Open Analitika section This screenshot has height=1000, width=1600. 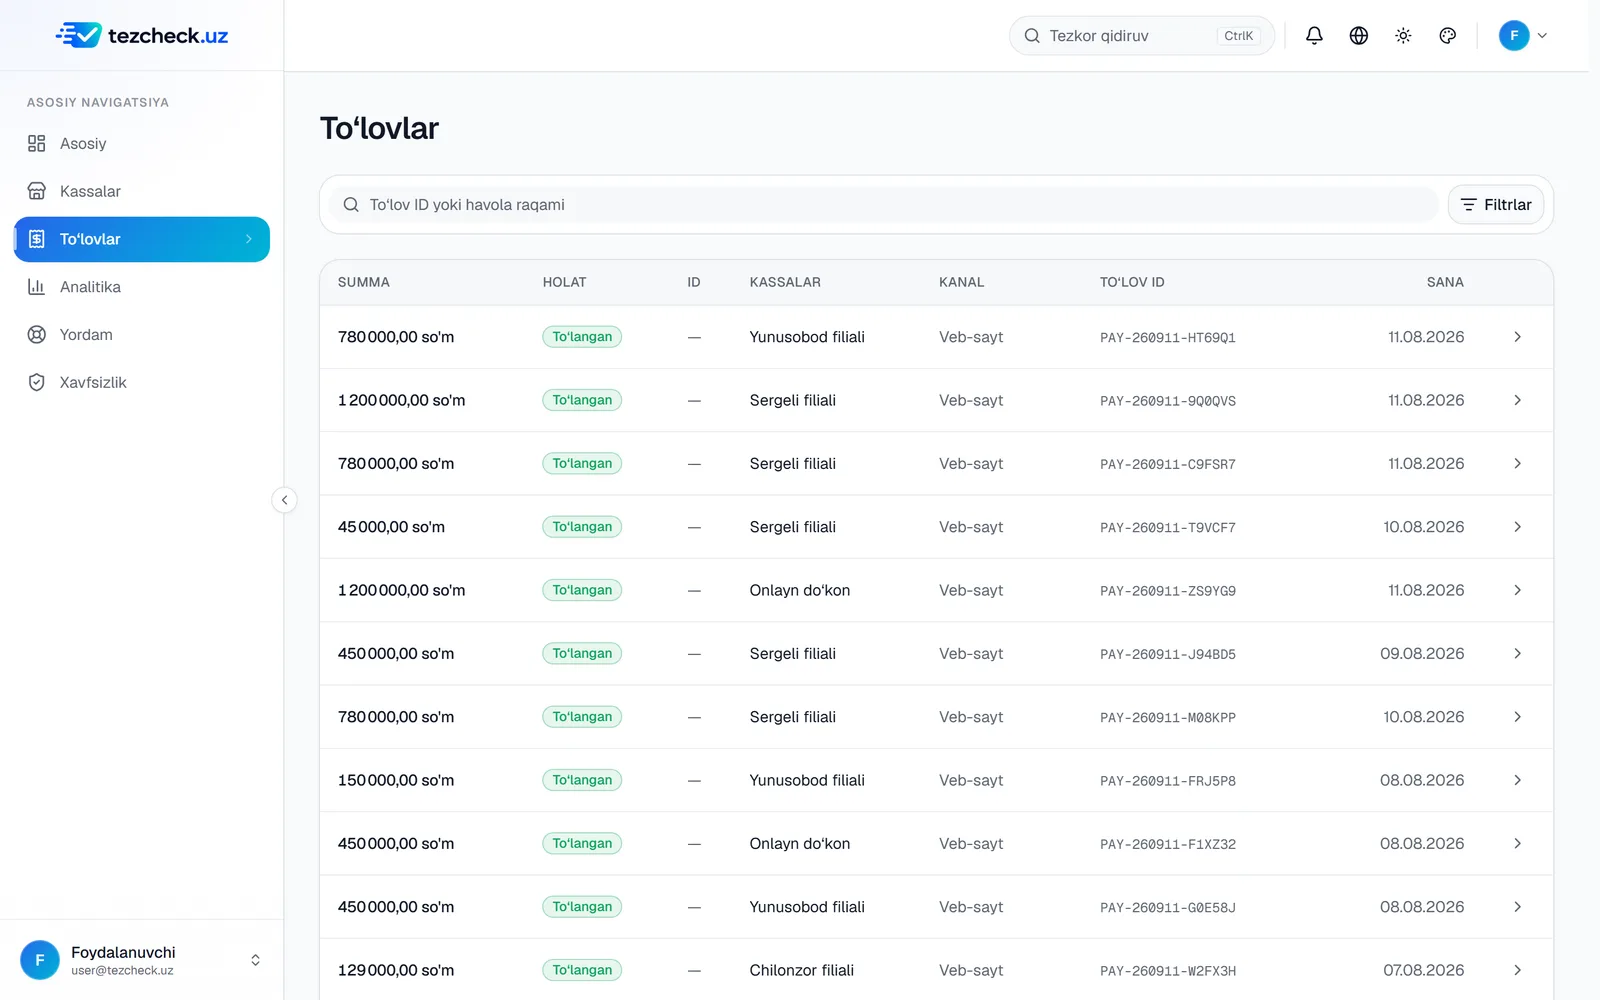pos(142,287)
